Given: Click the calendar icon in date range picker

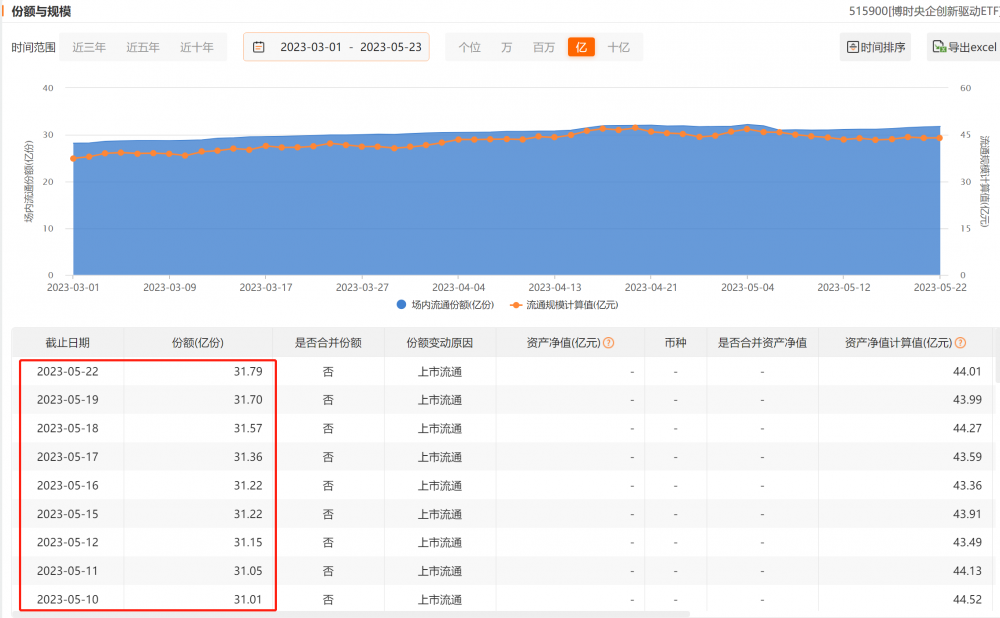Looking at the screenshot, I should click(x=259, y=47).
